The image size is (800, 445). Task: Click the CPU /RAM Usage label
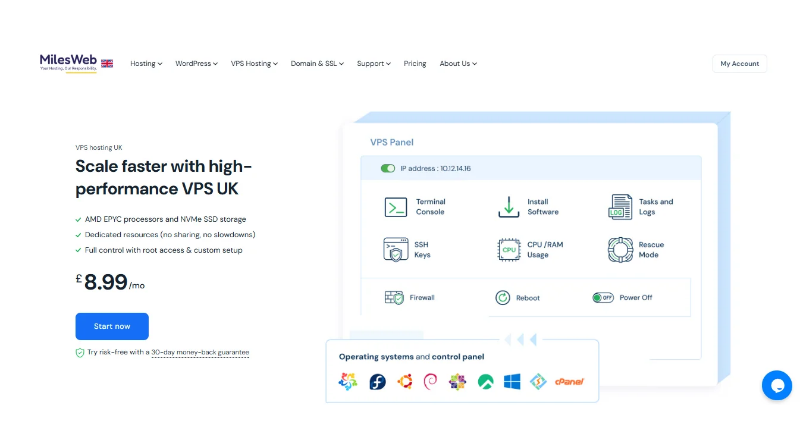point(545,250)
